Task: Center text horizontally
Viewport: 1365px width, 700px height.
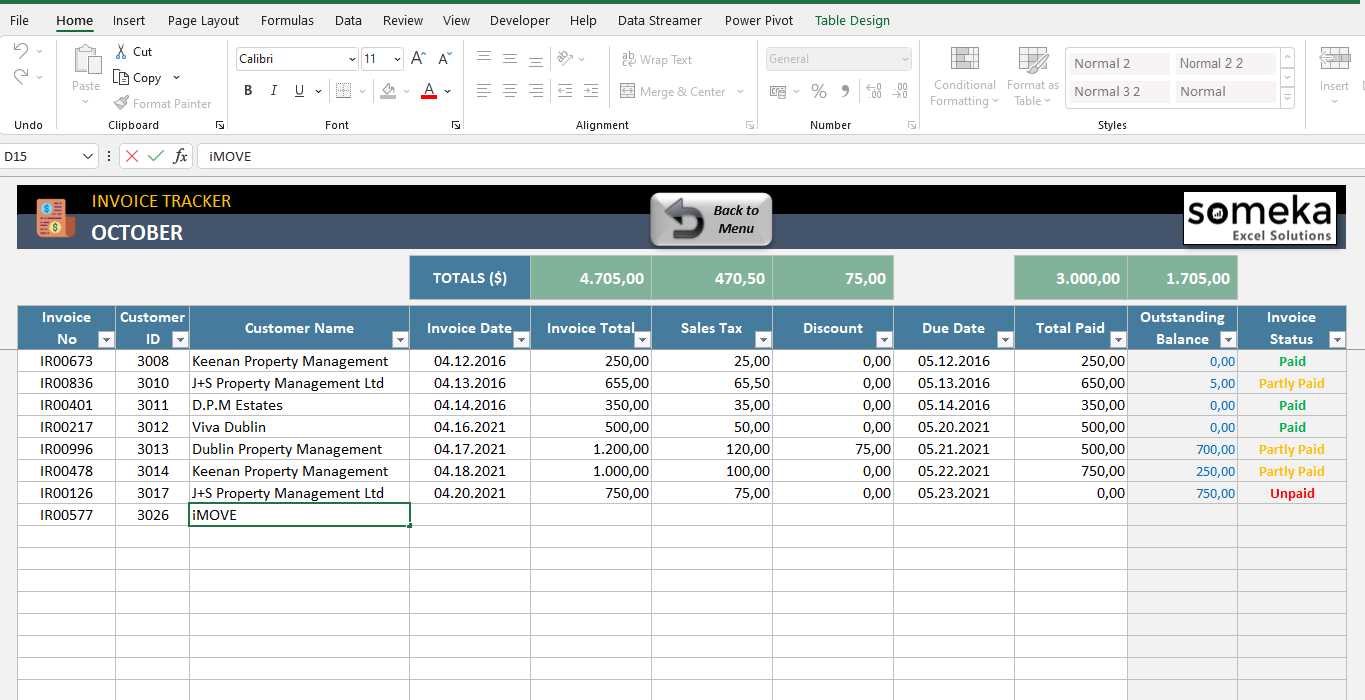Action: (x=510, y=91)
